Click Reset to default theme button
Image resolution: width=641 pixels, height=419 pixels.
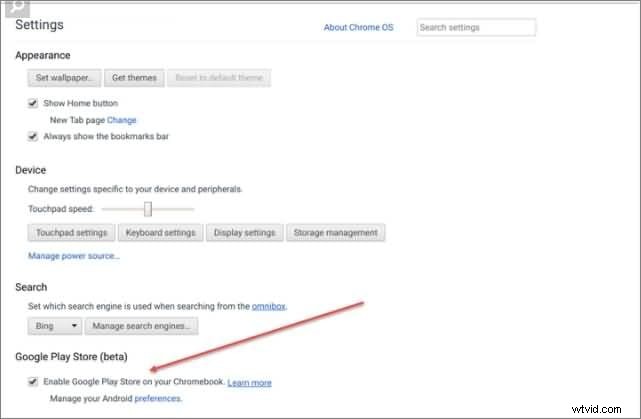pyautogui.click(x=219, y=78)
